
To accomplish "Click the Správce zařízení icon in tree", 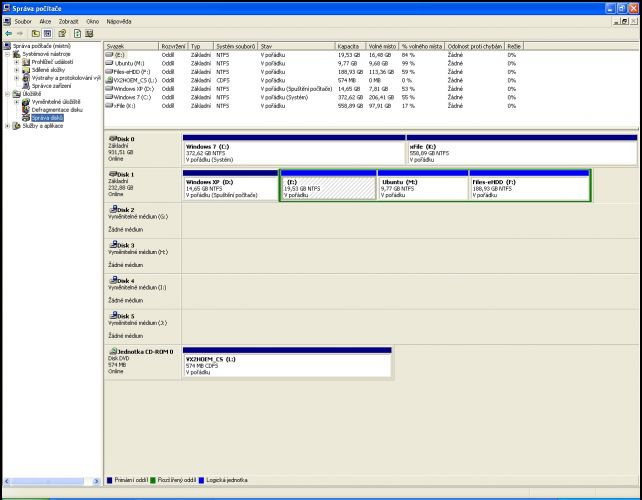I will pyautogui.click(x=26, y=86).
